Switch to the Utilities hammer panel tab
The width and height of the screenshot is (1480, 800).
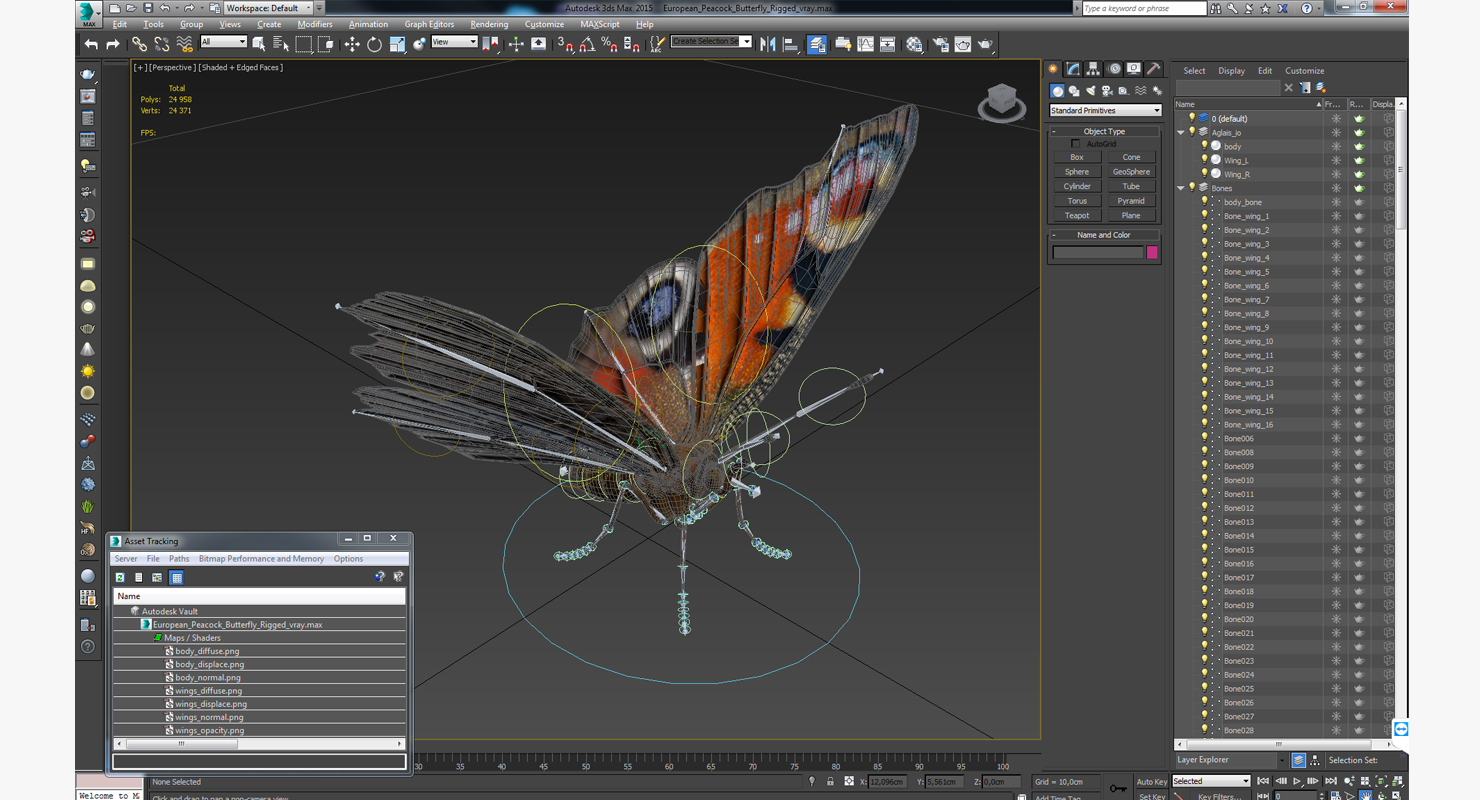pos(1153,69)
